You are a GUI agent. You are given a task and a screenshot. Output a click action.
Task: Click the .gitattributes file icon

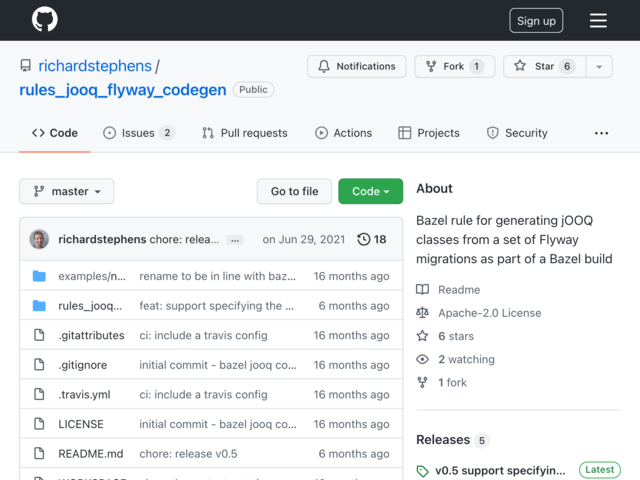pos(39,335)
